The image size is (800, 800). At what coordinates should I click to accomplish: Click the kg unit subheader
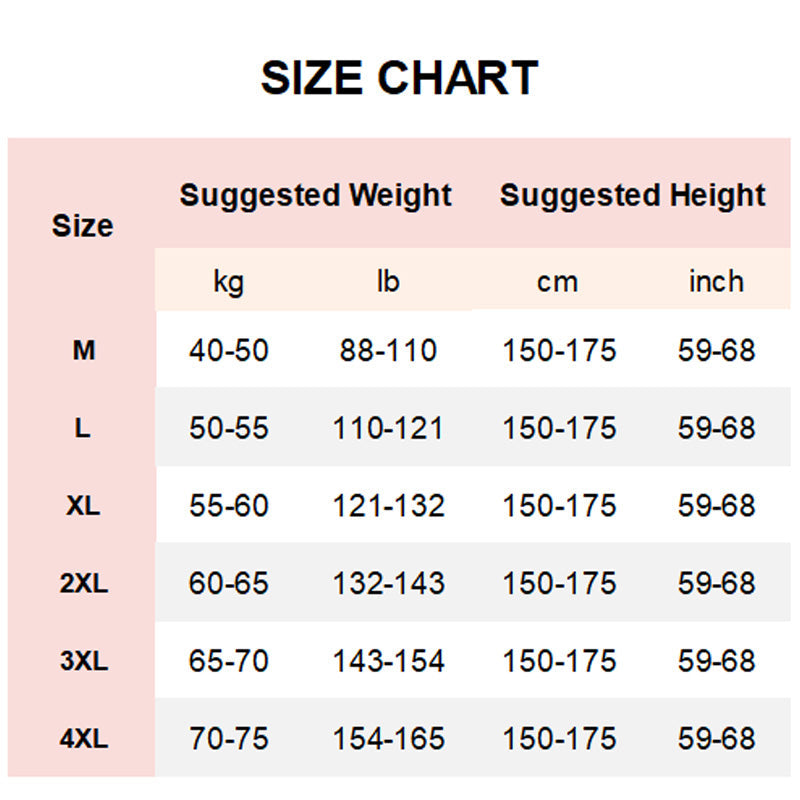pyautogui.click(x=228, y=281)
